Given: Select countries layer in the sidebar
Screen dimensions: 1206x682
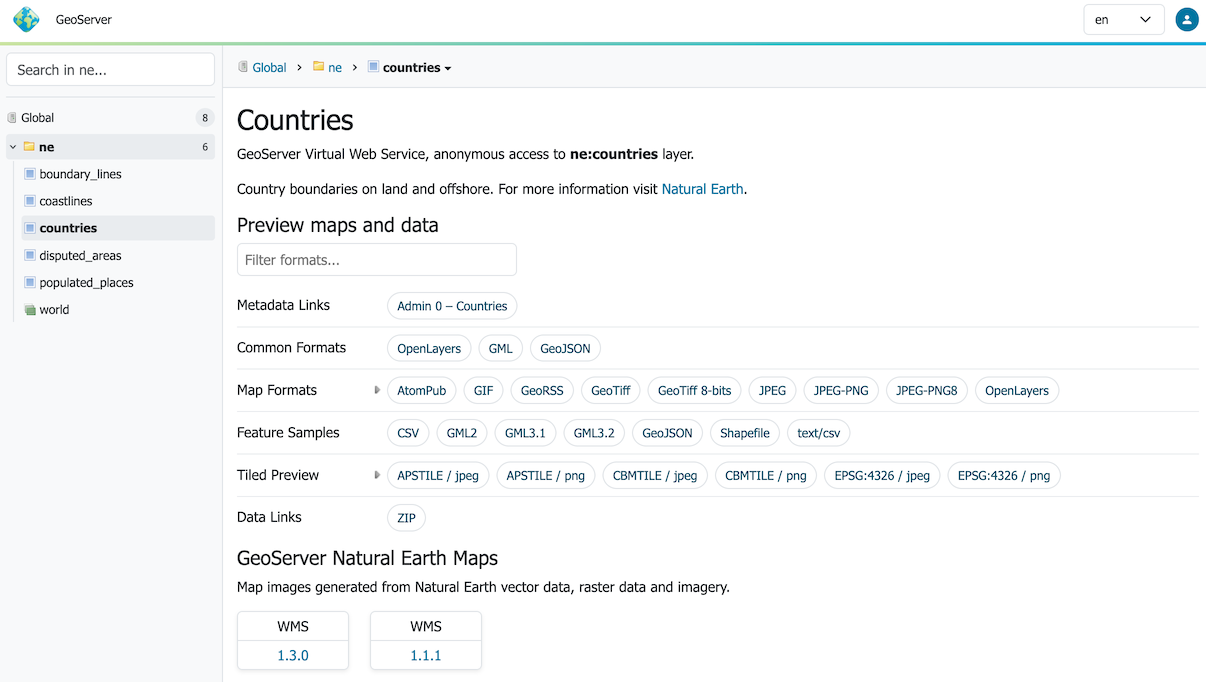Looking at the screenshot, I should (x=68, y=228).
